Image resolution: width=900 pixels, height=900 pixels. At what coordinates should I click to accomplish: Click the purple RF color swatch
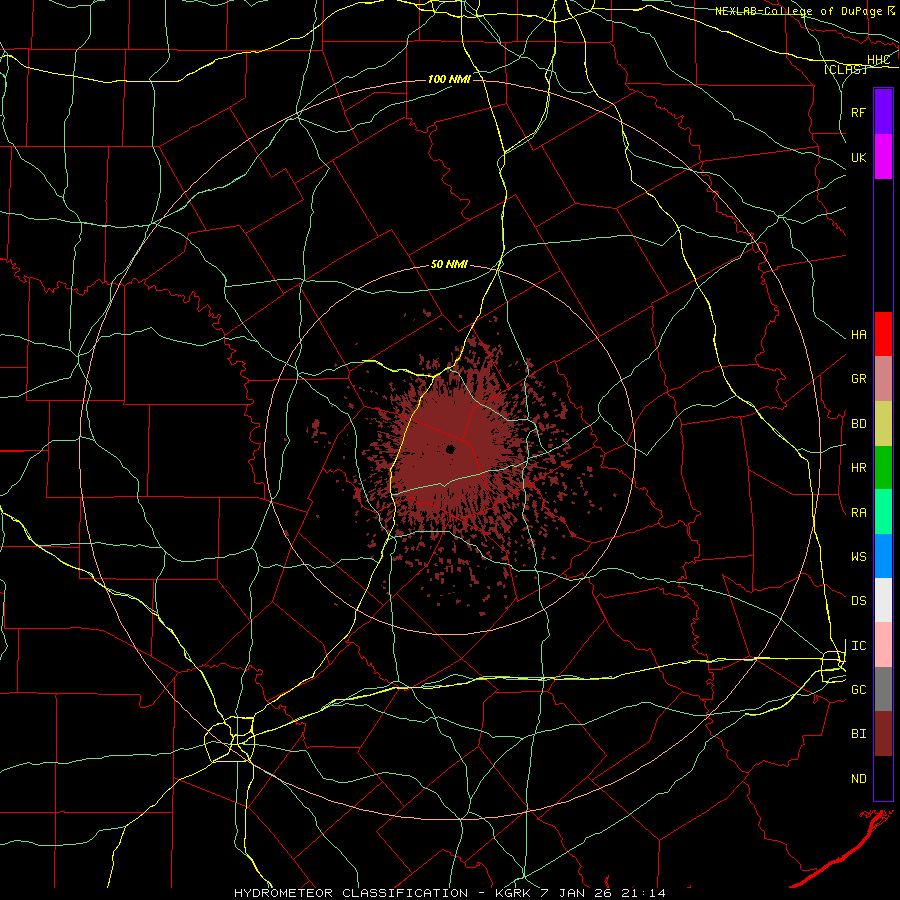tap(883, 112)
